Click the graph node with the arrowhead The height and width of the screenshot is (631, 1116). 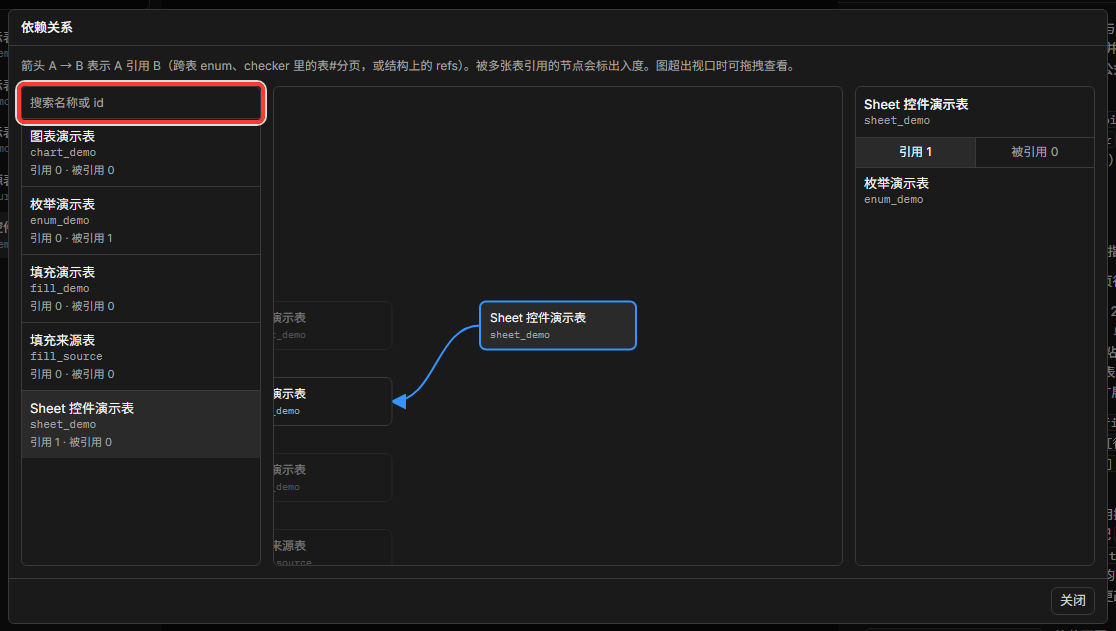pos(332,401)
